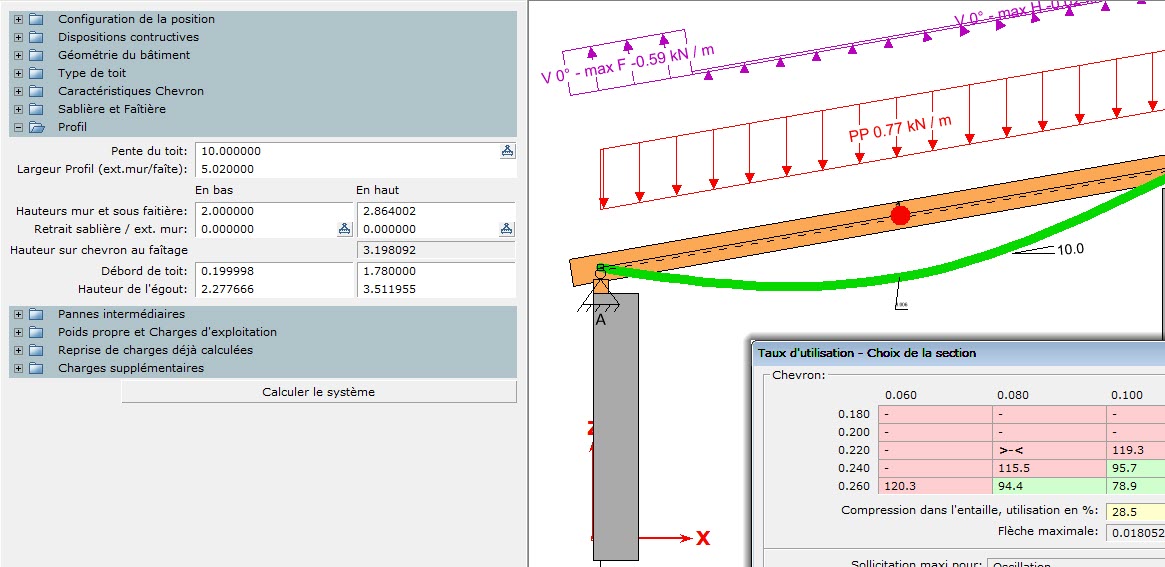Click the open folder icon beside Profil
Screen dimensions: 1165x567
pyautogui.click(x=37, y=127)
